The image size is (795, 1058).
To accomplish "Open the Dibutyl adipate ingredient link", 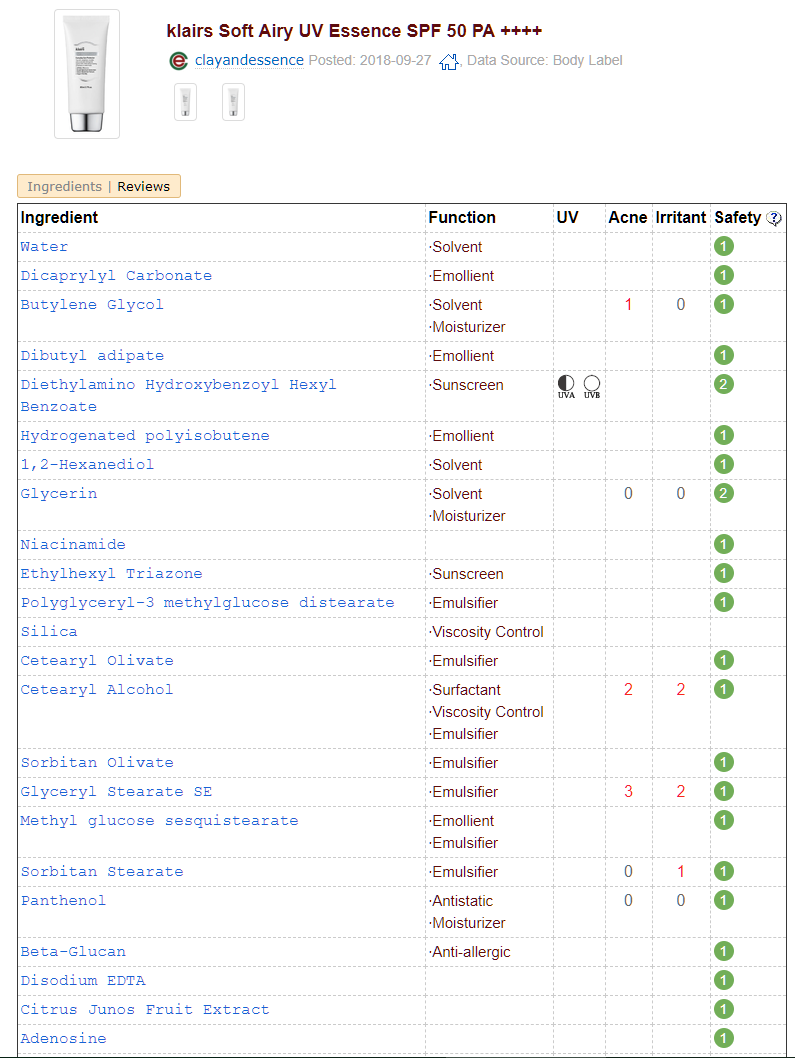I will [92, 356].
